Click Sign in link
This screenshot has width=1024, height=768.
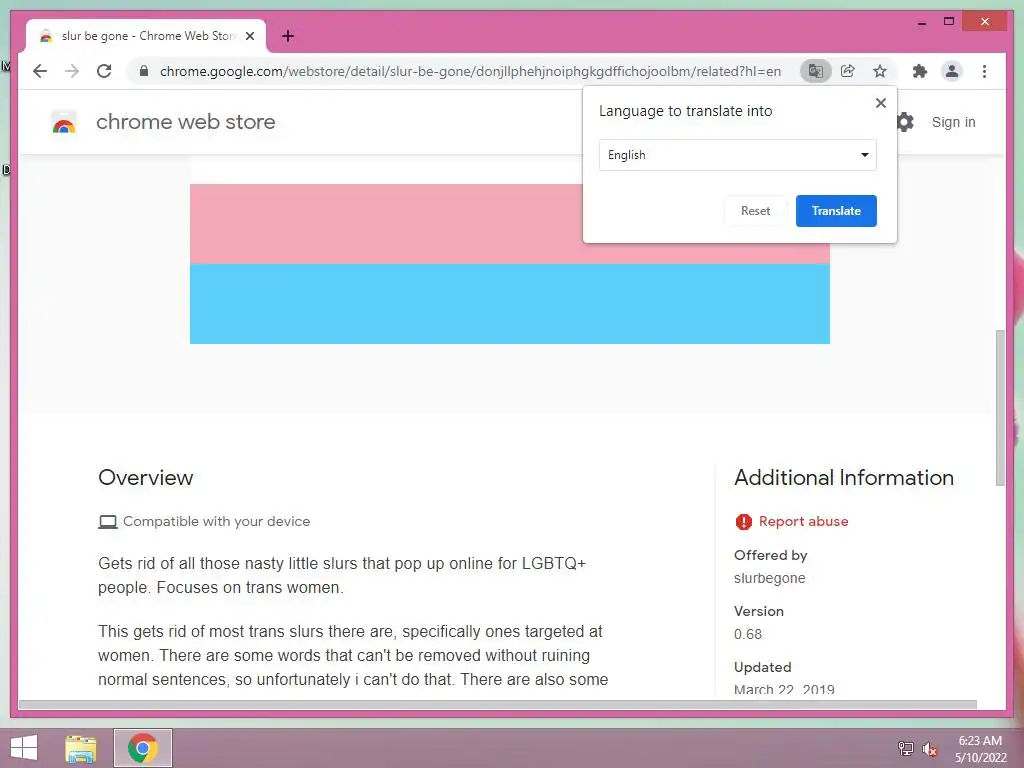[953, 122]
